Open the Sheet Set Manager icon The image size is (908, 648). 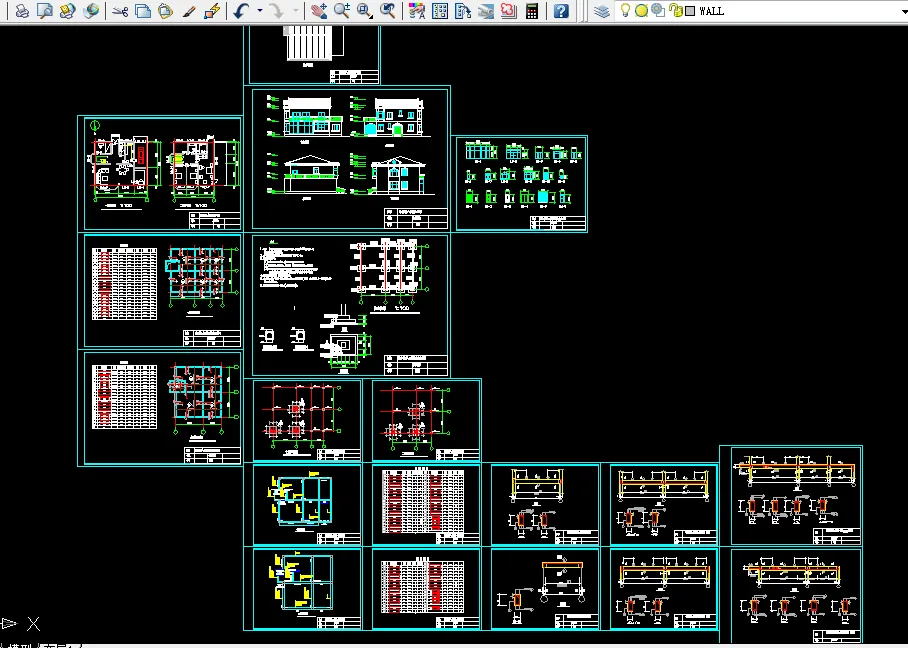click(x=486, y=10)
